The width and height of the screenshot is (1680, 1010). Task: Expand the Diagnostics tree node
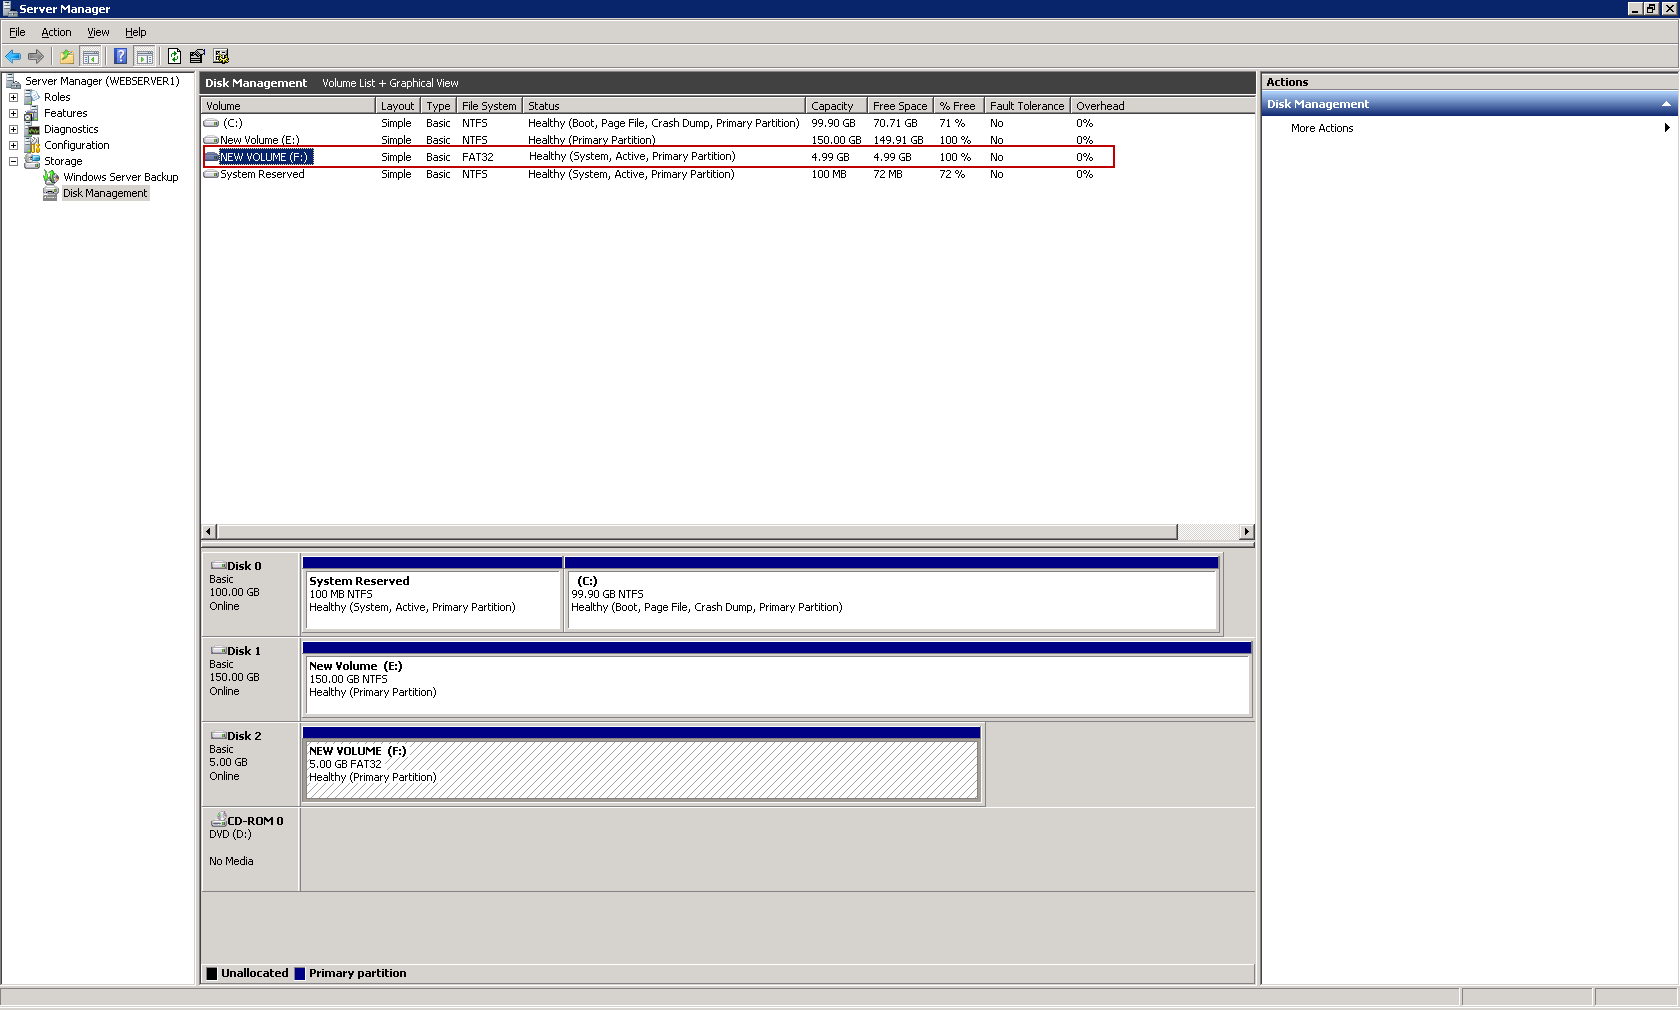coord(13,129)
